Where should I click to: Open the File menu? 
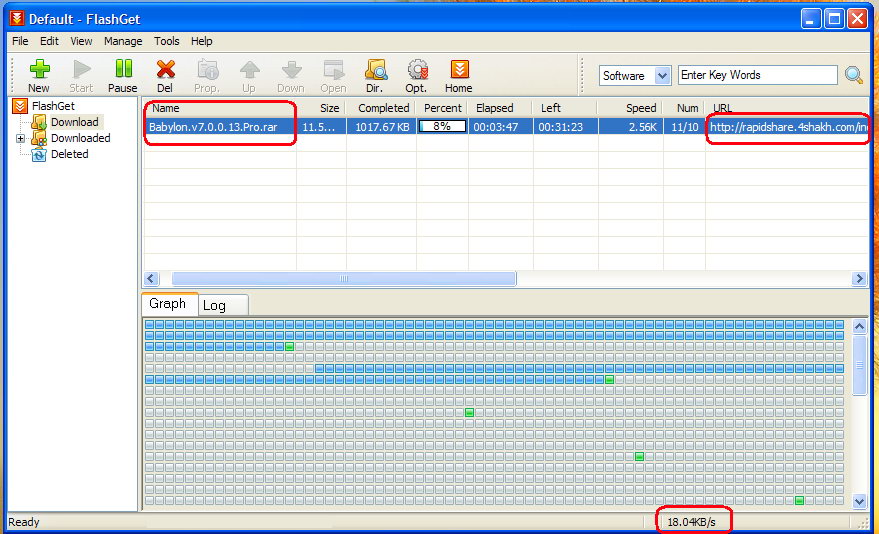[20, 41]
